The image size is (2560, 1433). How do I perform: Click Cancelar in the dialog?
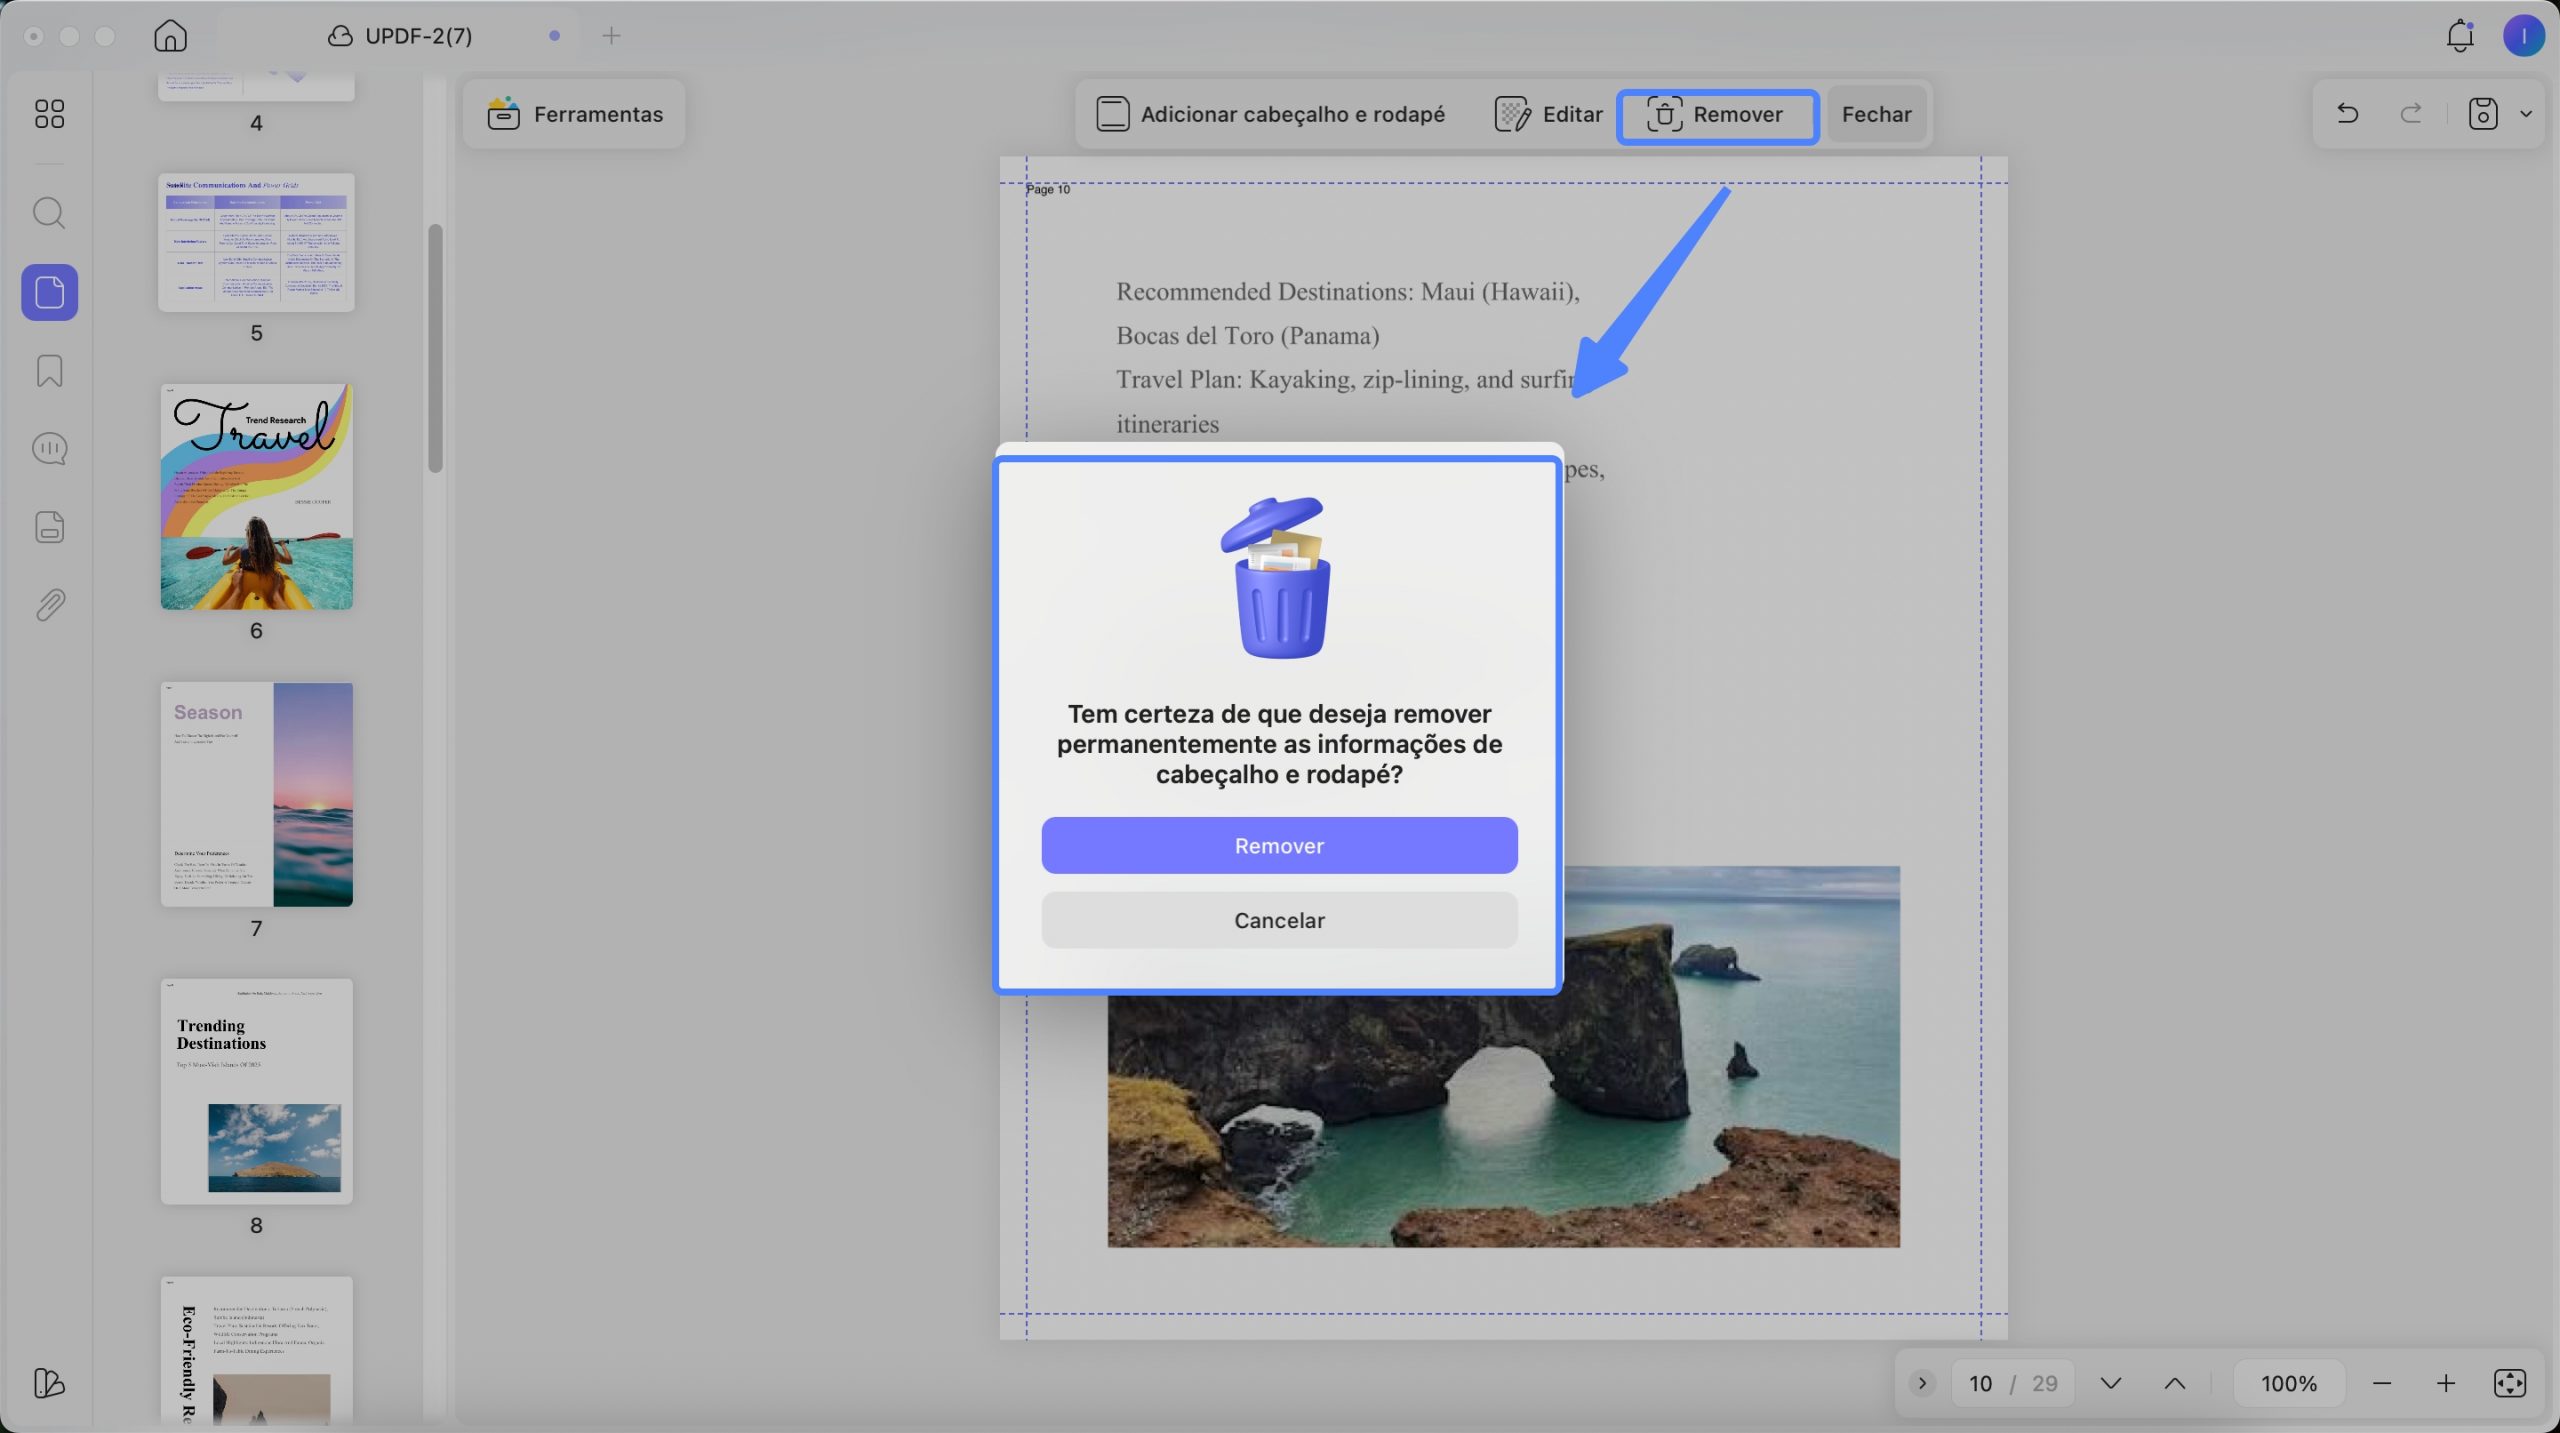click(x=1279, y=920)
